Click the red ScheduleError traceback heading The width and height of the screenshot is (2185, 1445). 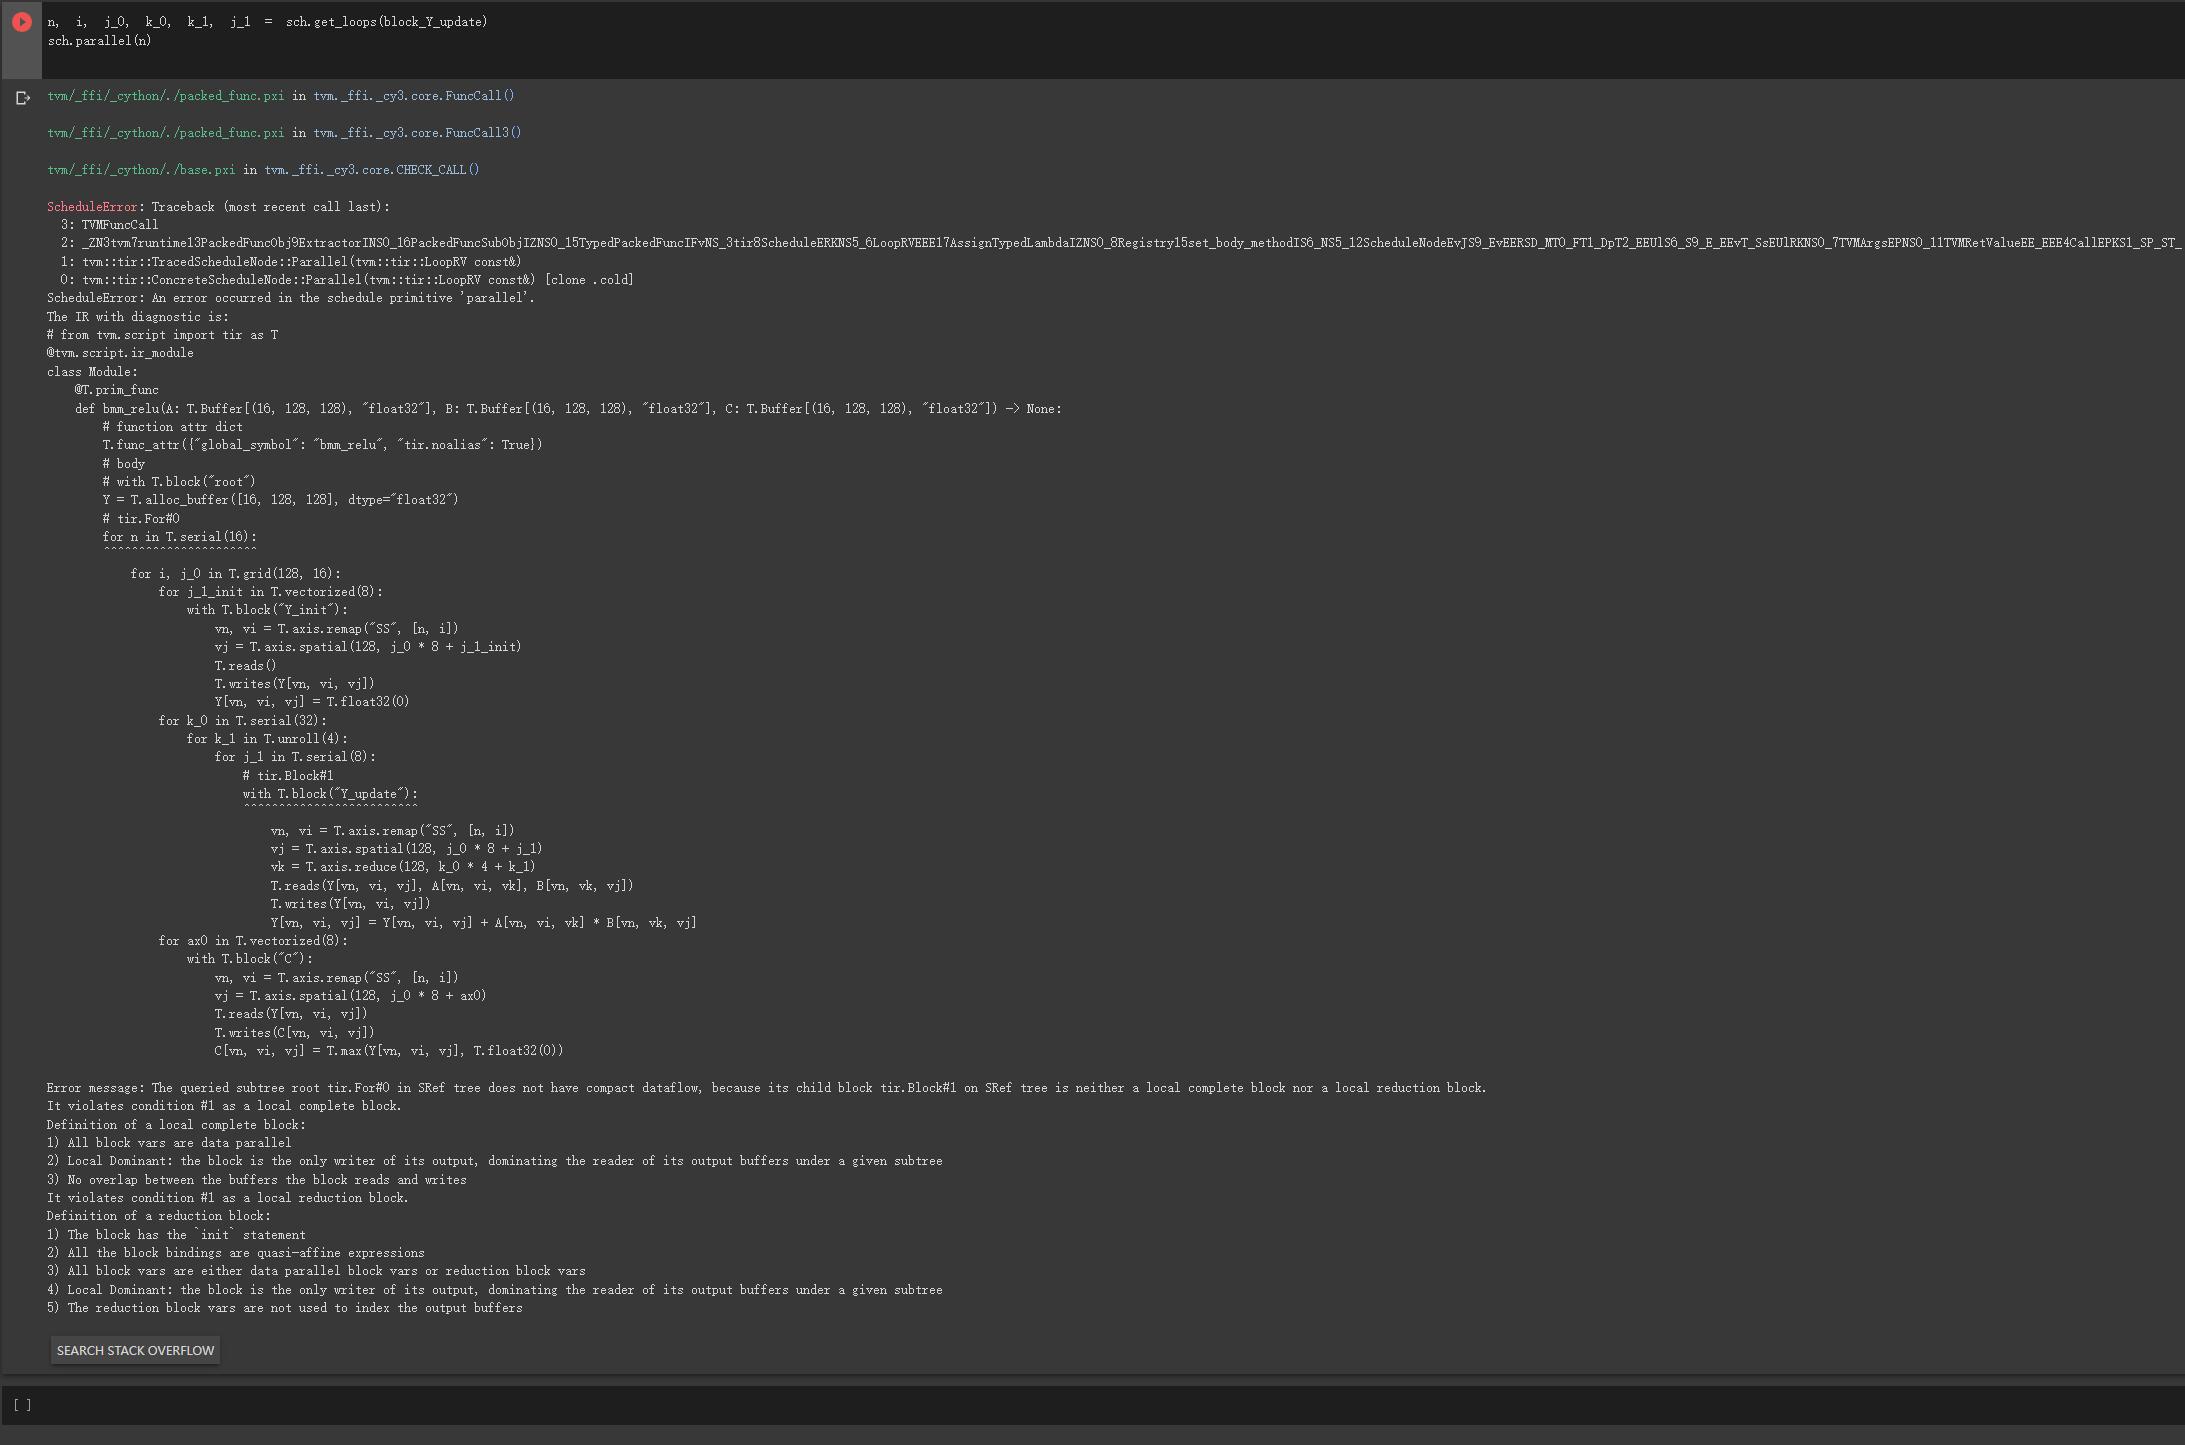(x=92, y=207)
